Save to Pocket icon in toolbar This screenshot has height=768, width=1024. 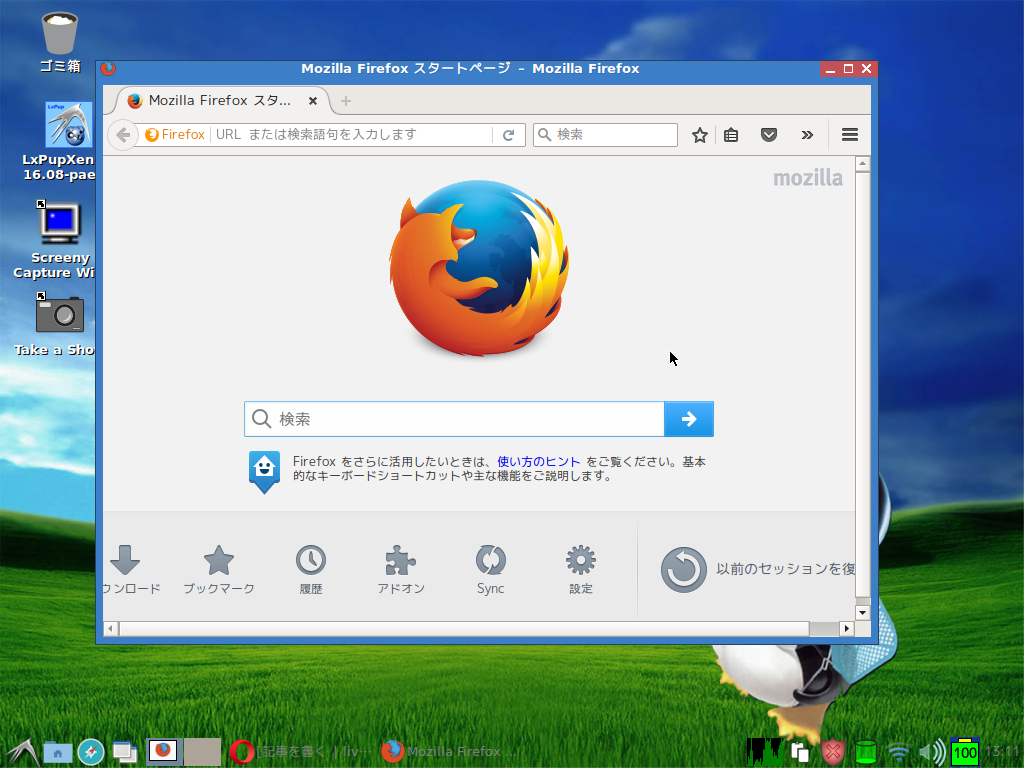click(769, 135)
